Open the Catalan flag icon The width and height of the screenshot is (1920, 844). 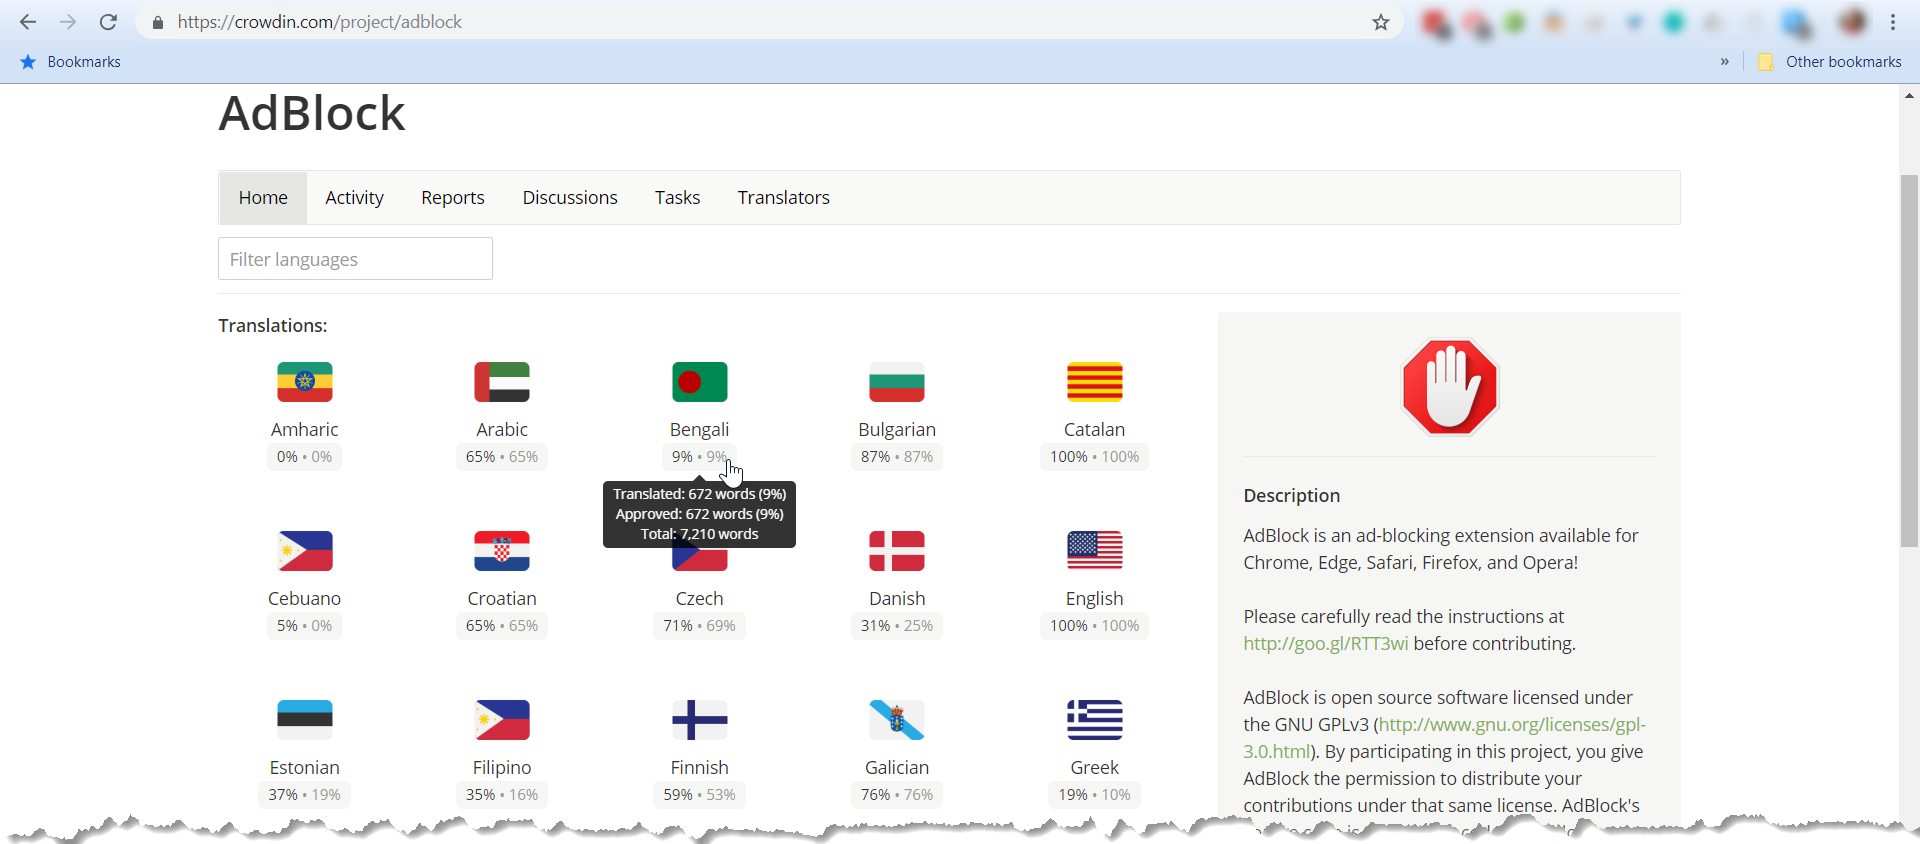[x=1095, y=382]
